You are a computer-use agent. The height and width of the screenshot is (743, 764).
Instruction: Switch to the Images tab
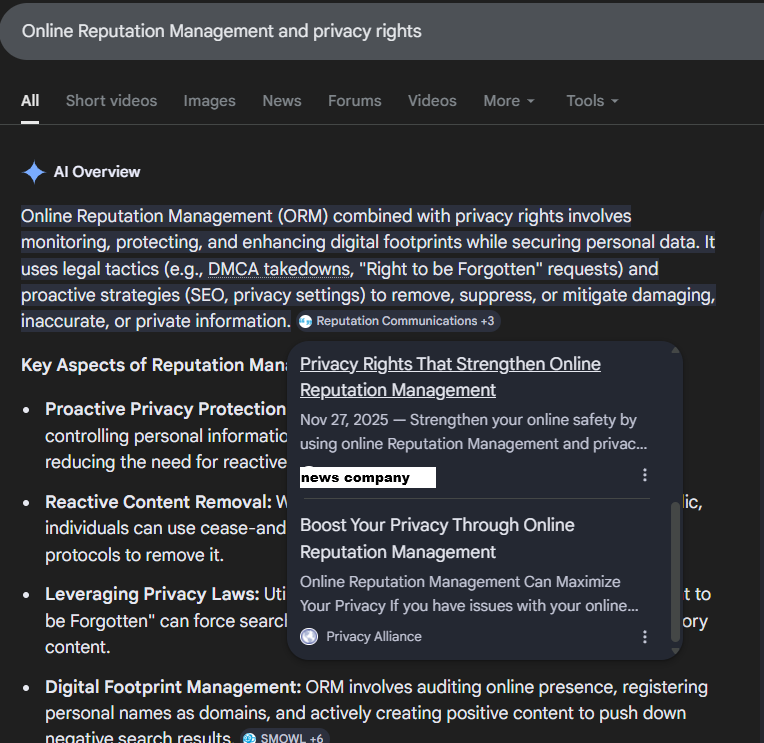point(210,101)
